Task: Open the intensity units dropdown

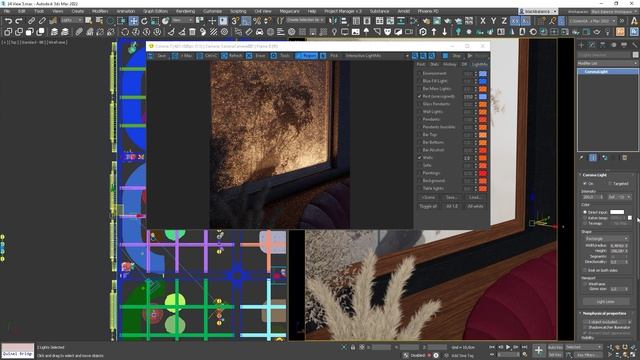Action: tap(620, 197)
